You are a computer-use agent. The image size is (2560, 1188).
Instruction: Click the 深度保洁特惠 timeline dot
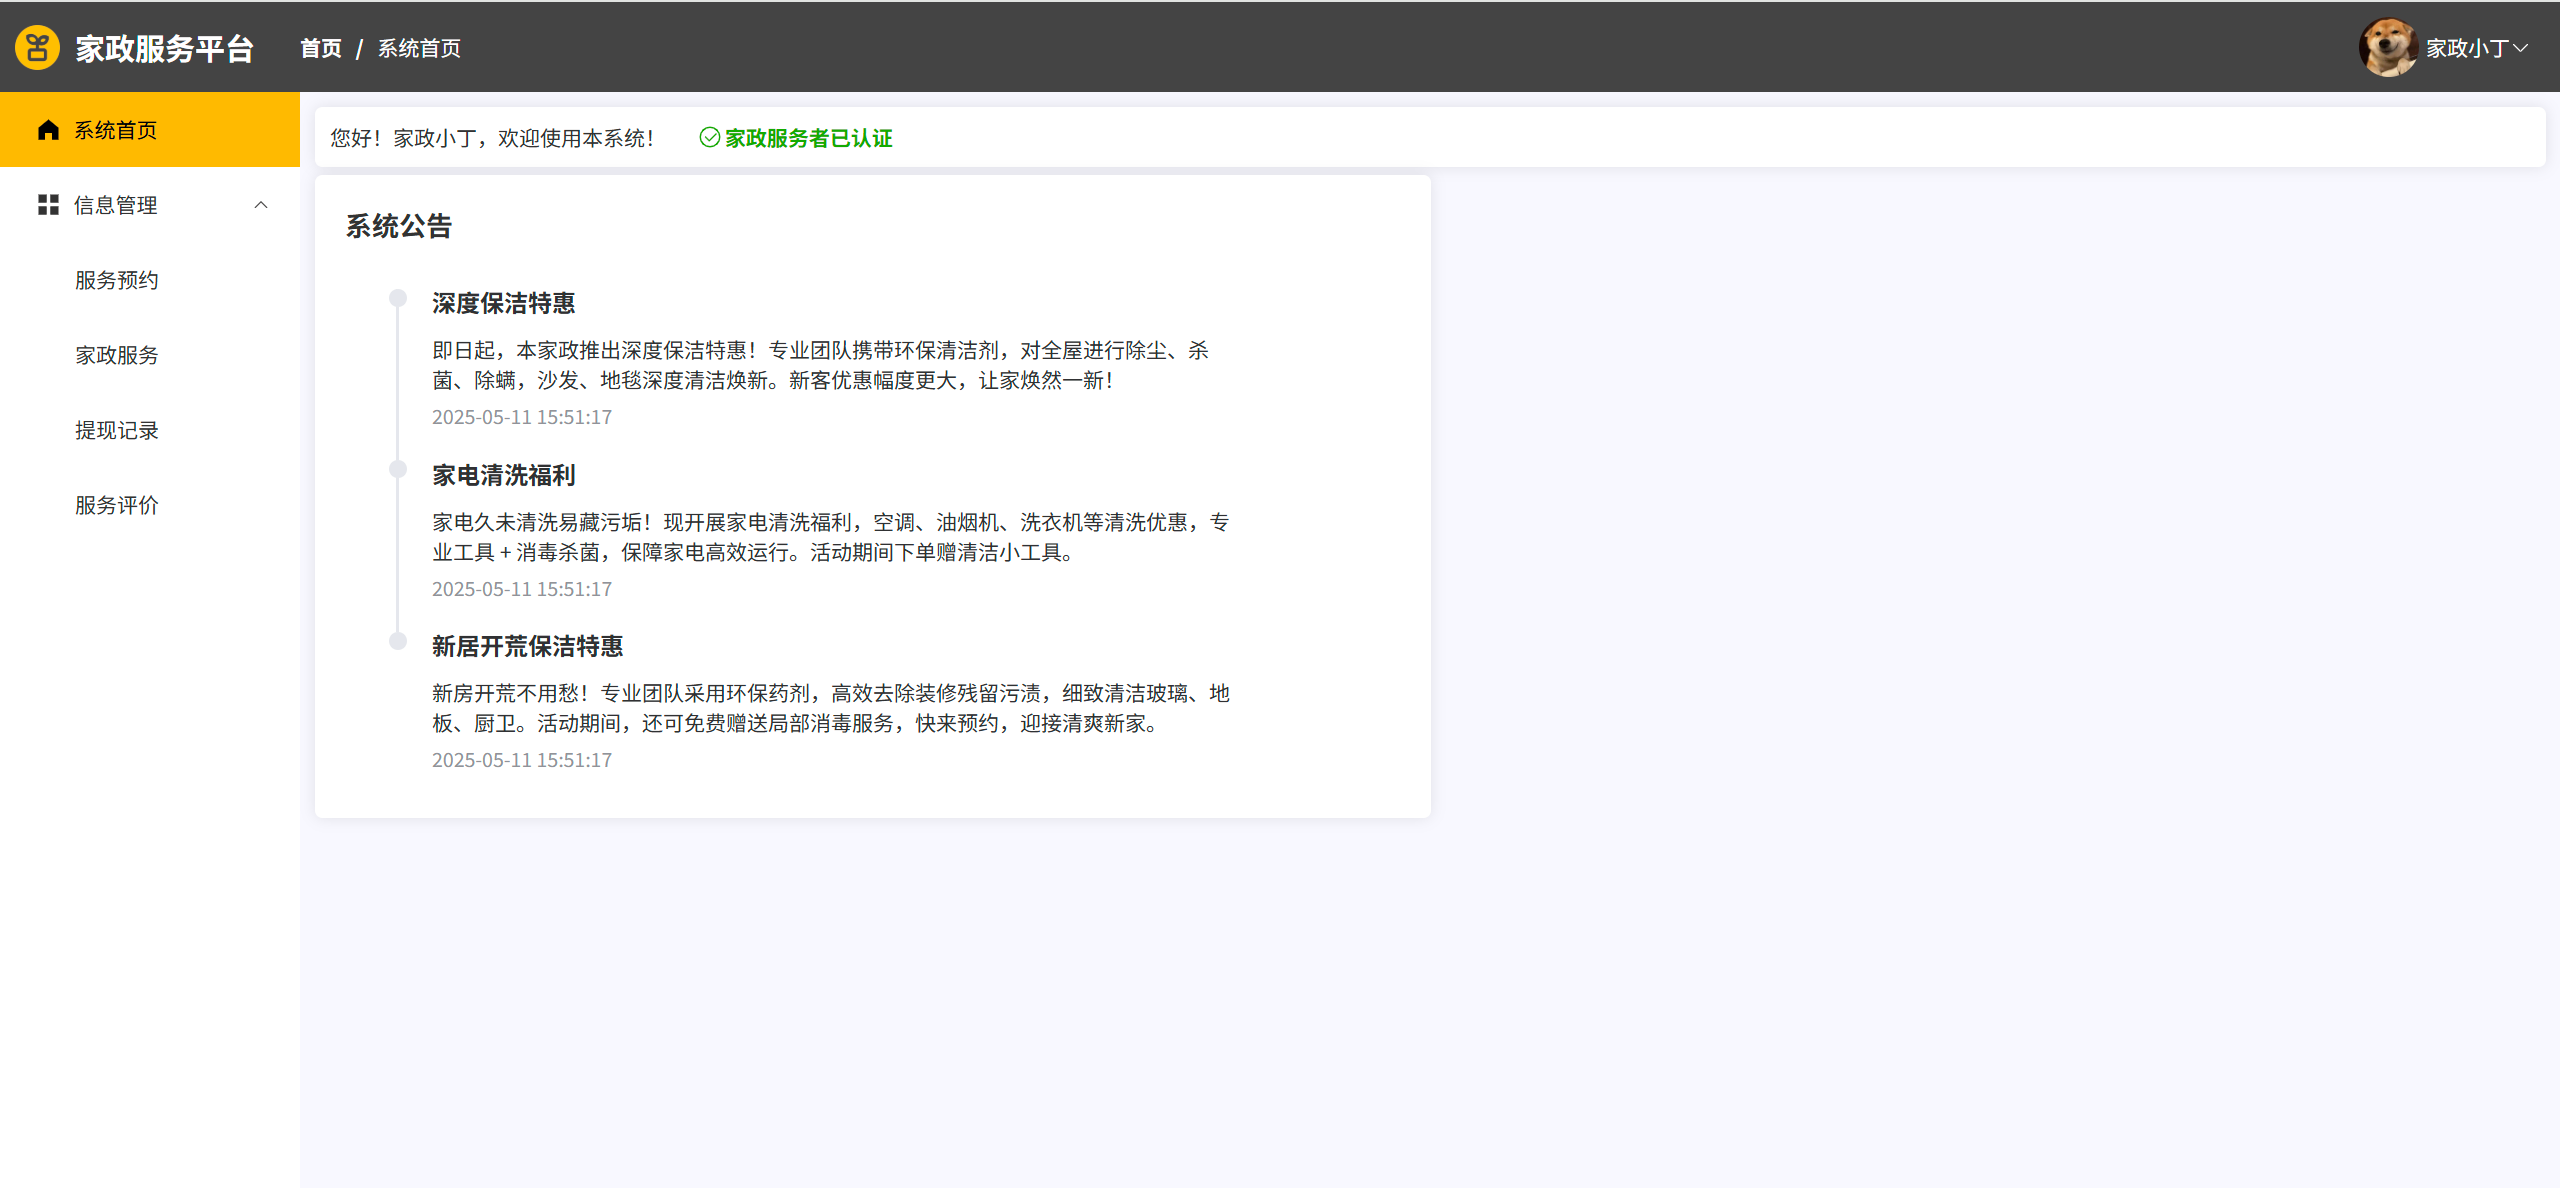(x=398, y=298)
